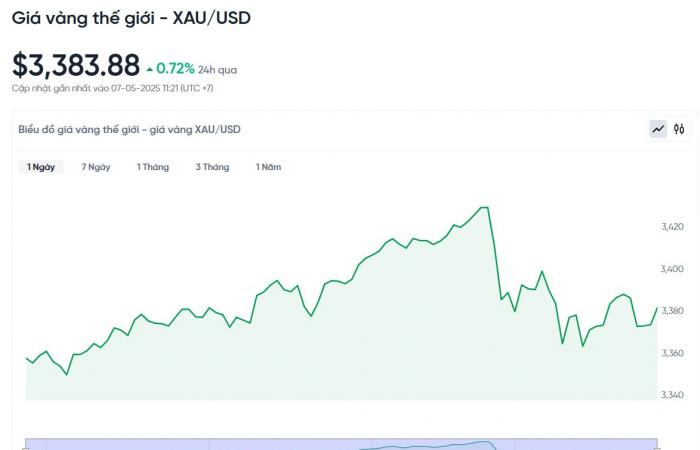700x450 pixels.
Task: Switch to line chart view icon
Action: 658,129
